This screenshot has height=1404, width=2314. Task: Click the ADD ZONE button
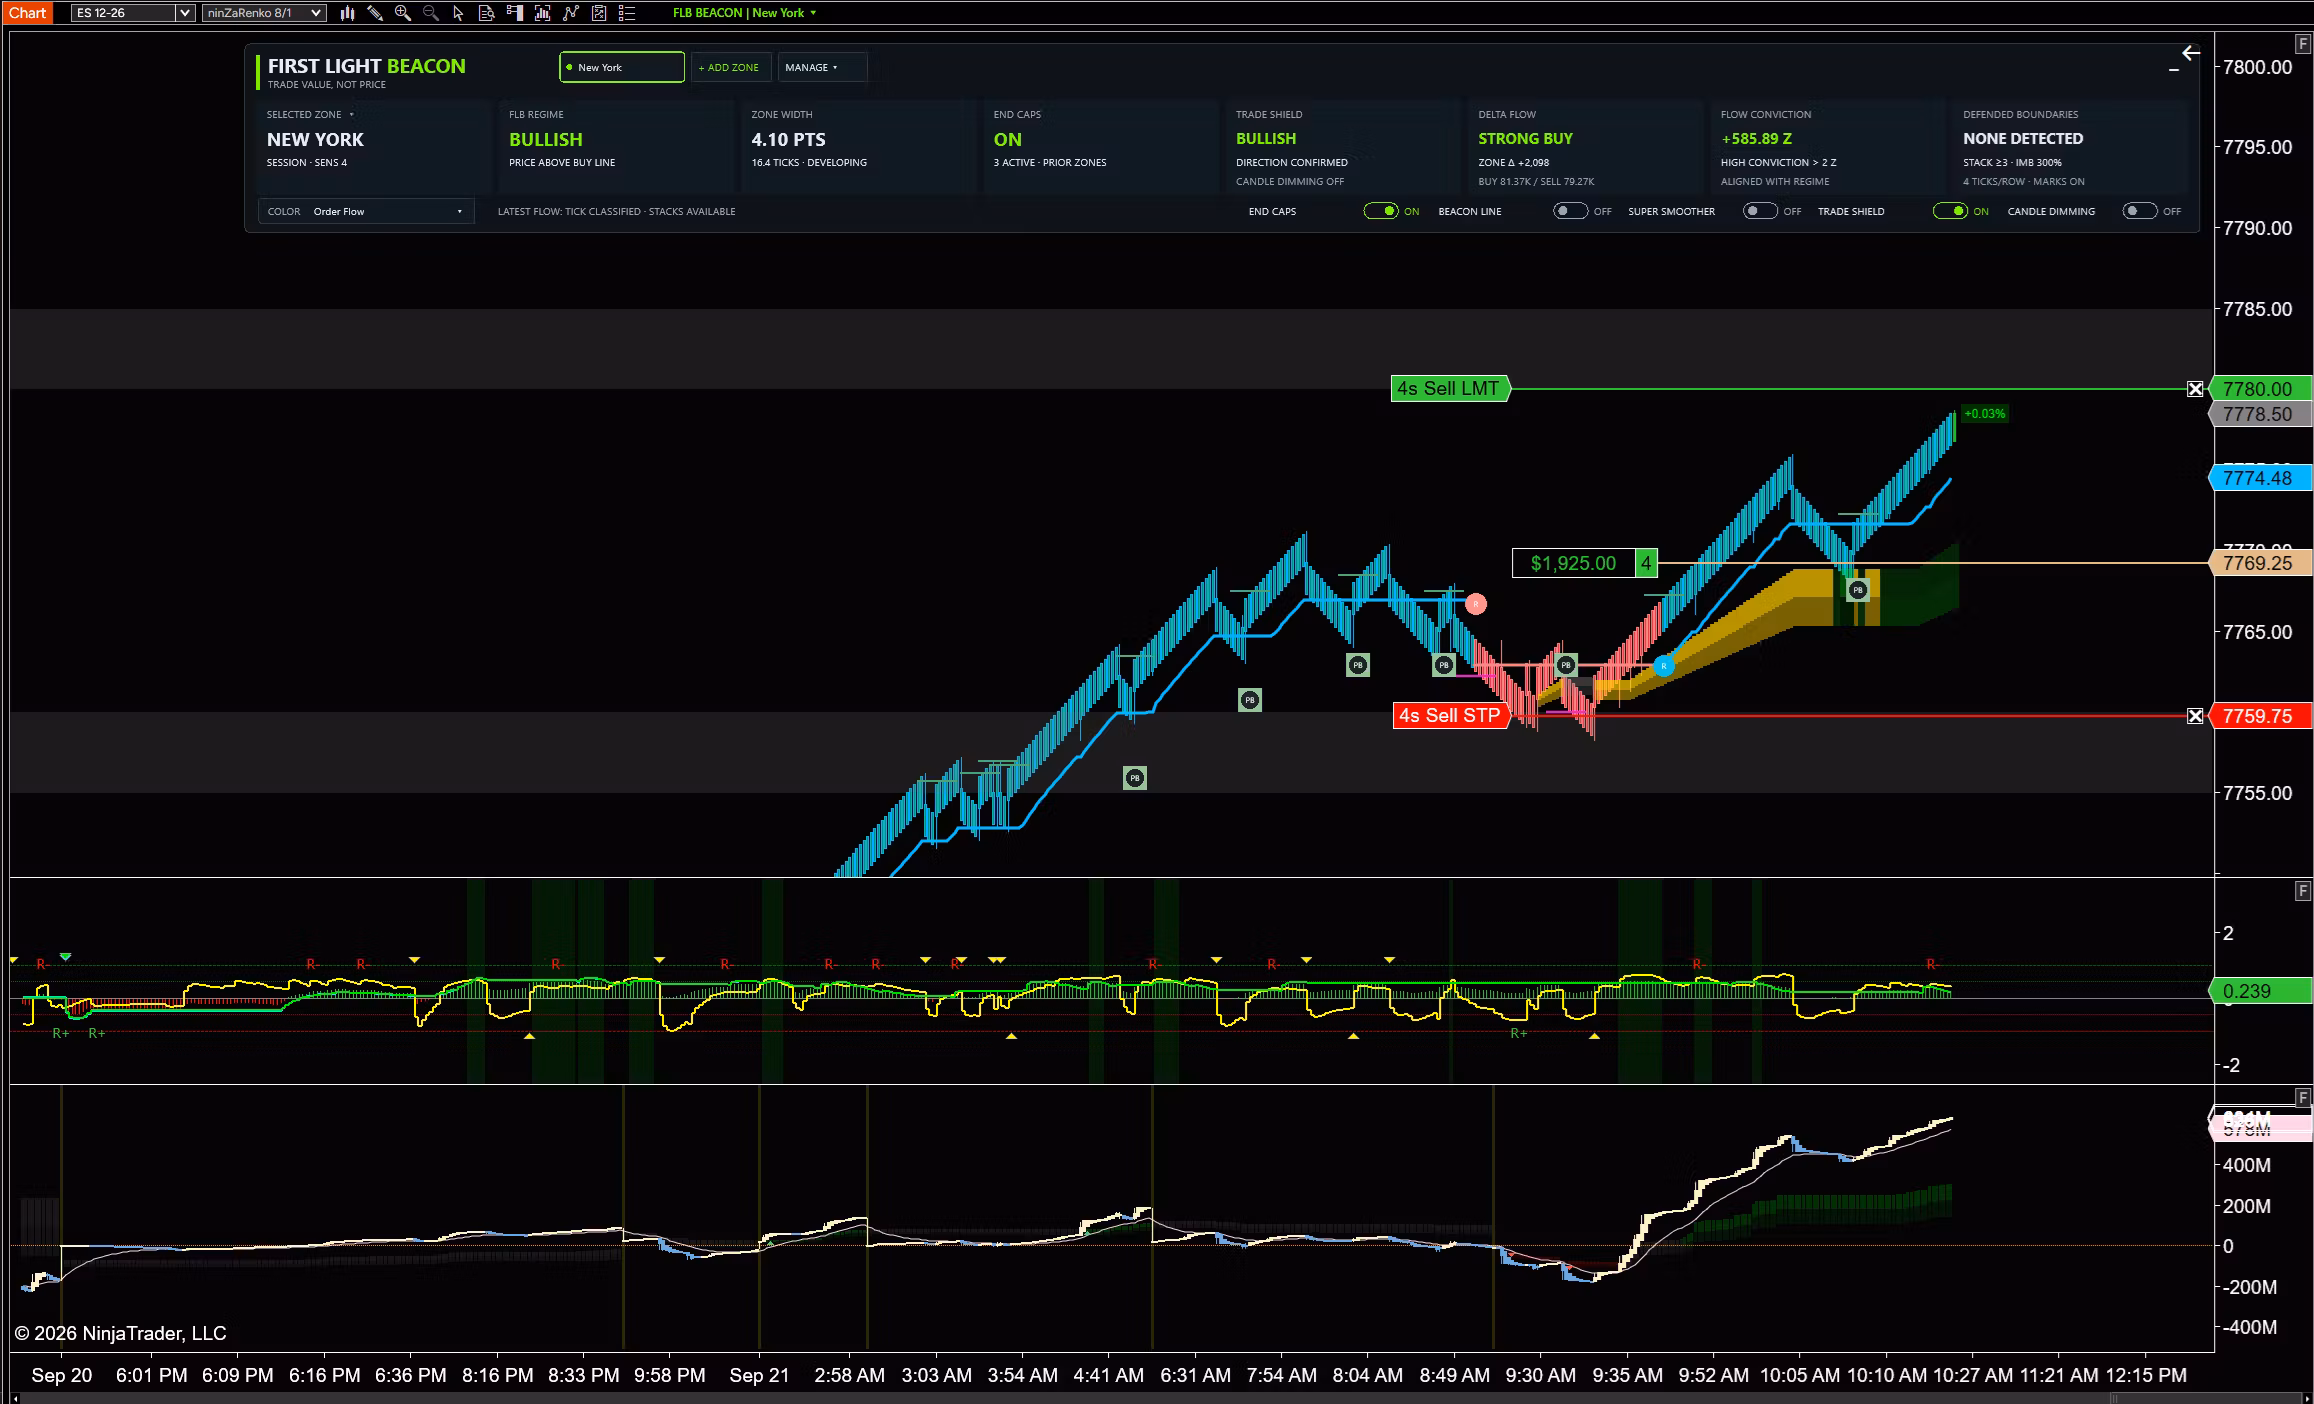click(x=730, y=67)
